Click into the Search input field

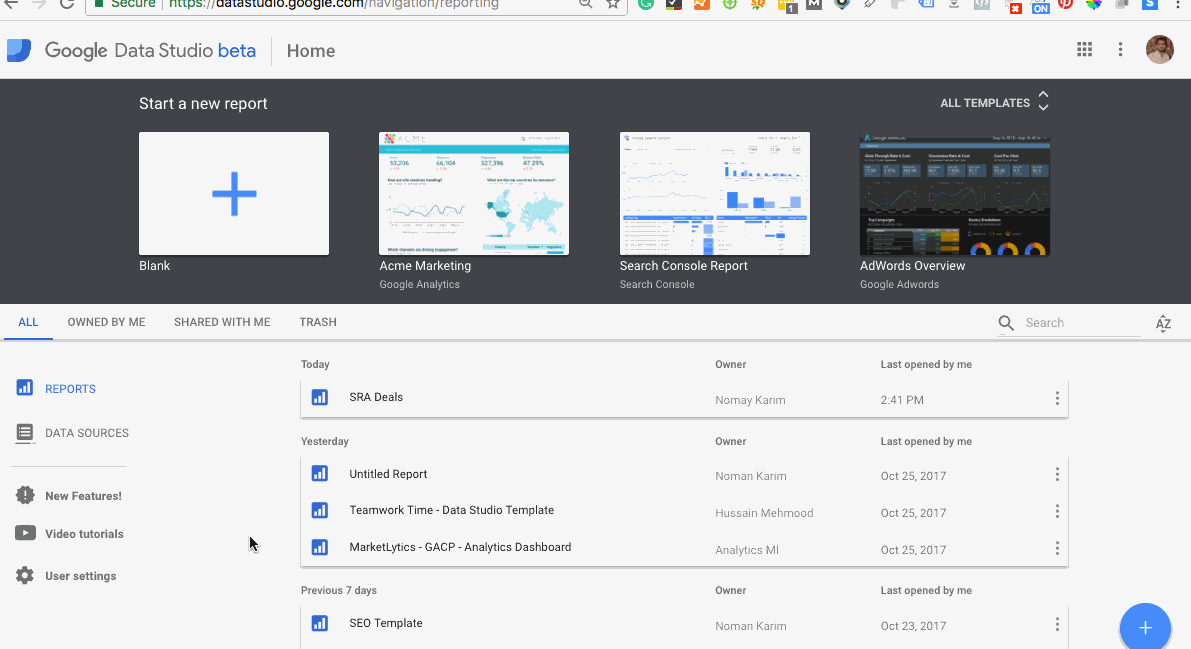[x=1065, y=322]
